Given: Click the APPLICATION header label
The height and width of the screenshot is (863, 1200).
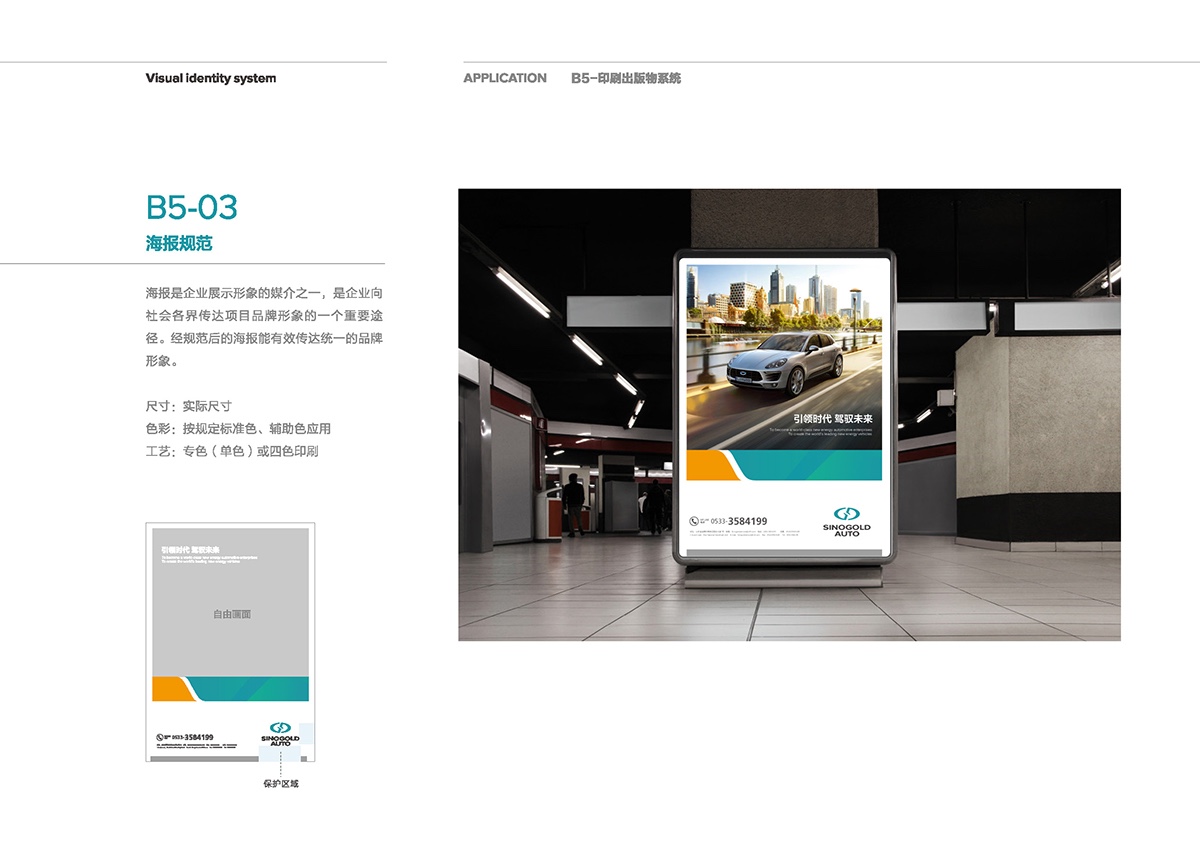Looking at the screenshot, I should coord(505,78).
